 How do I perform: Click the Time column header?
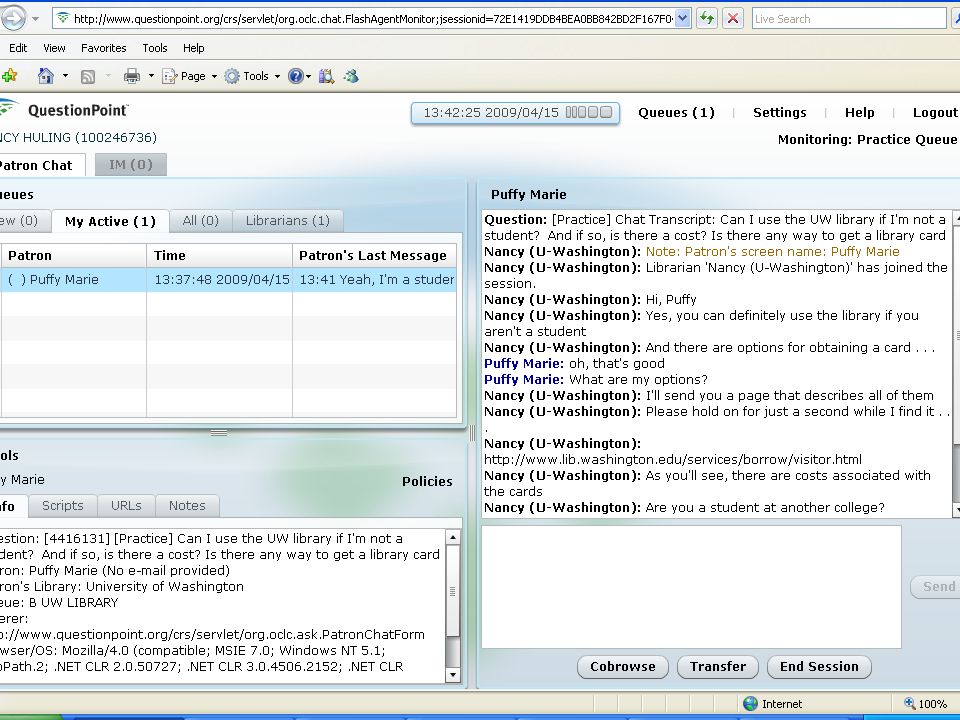click(219, 255)
